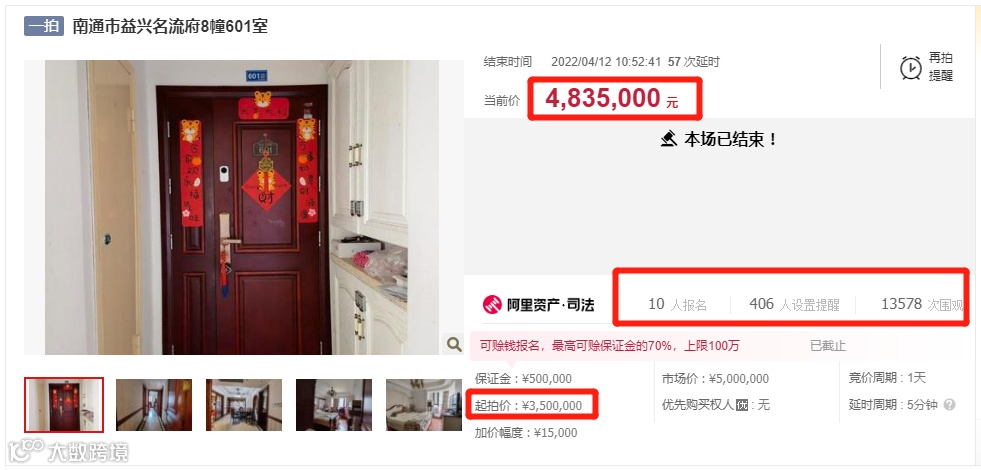Open the listing title 南通市益兴名流府8幢601室
Screen dimensions: 981x470
coord(170,26)
